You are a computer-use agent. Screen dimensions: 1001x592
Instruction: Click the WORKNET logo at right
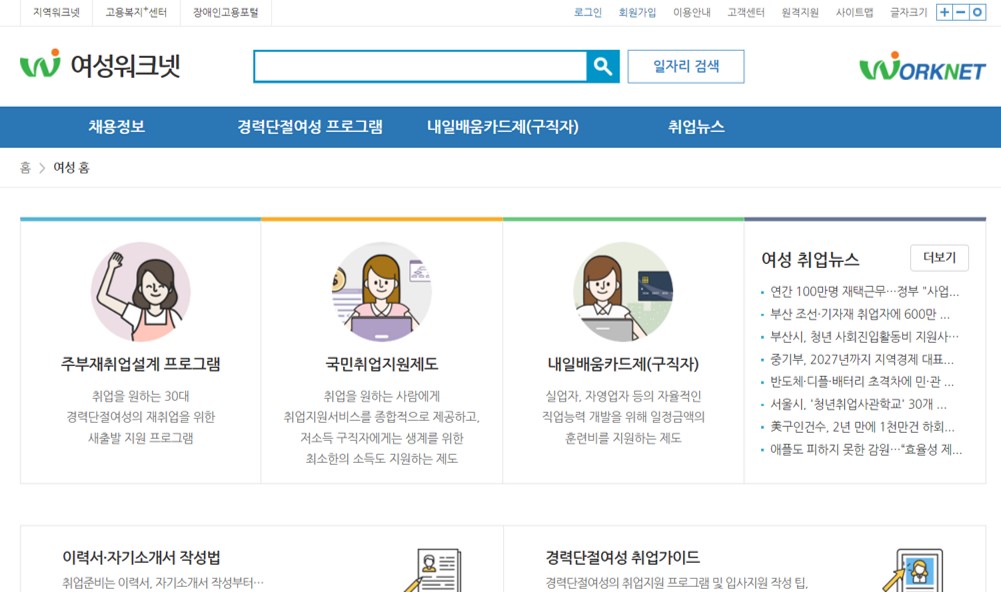(x=922, y=66)
